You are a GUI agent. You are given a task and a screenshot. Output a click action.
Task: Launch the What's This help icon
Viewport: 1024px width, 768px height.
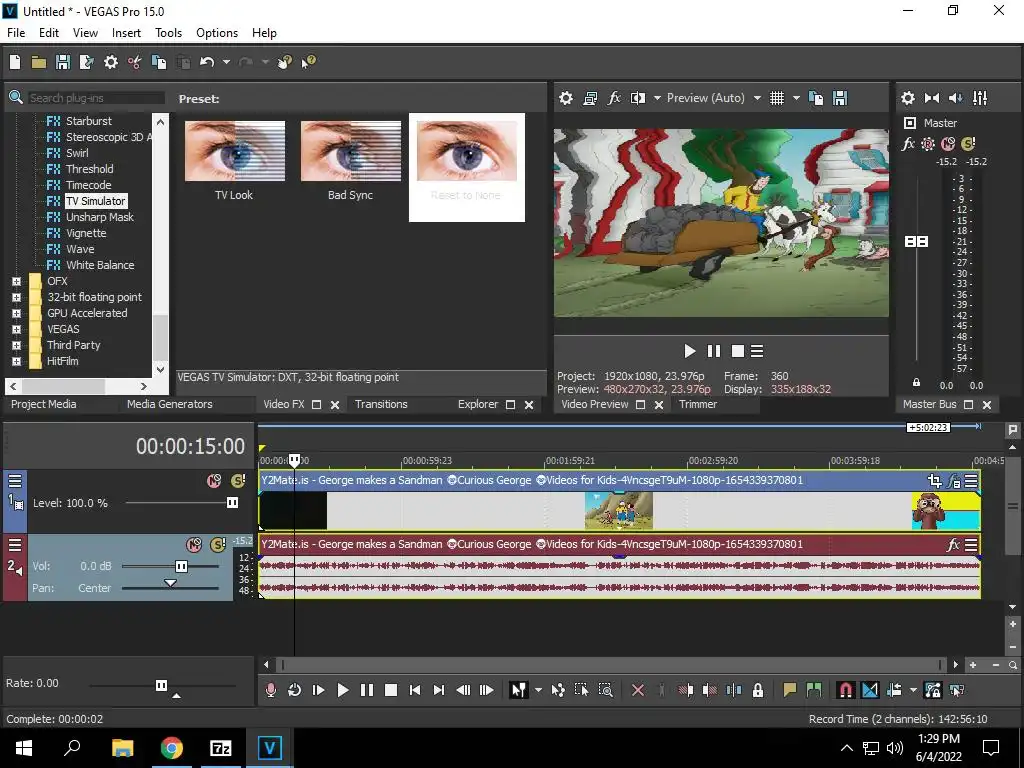pyautogui.click(x=308, y=62)
